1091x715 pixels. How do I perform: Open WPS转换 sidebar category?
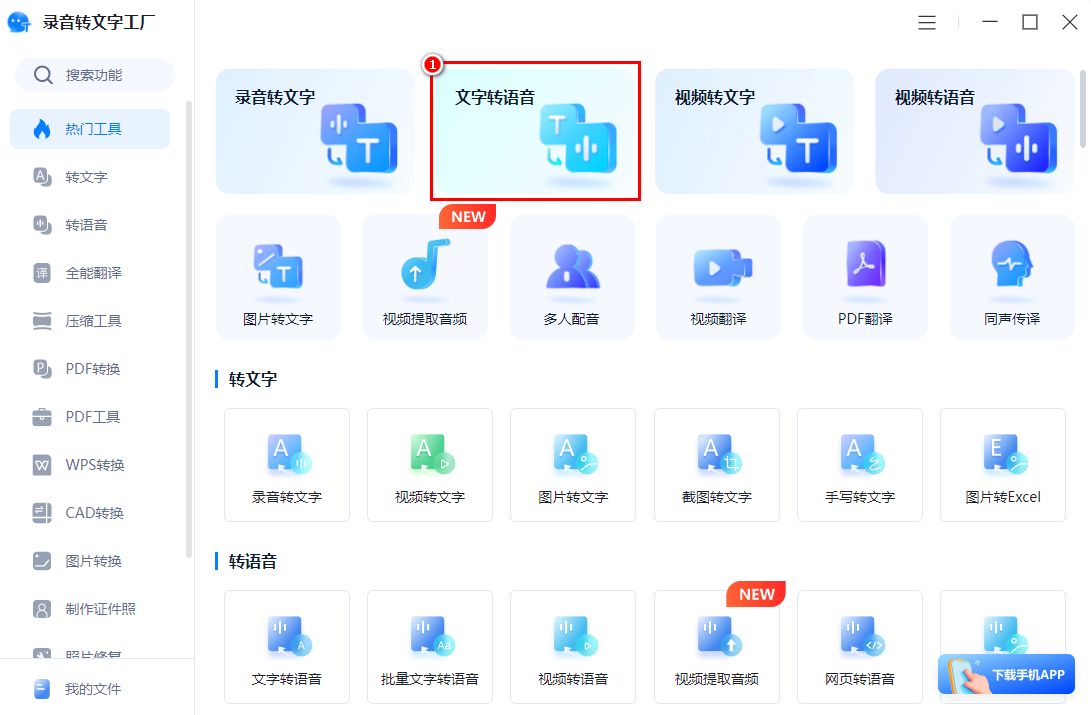[90, 465]
